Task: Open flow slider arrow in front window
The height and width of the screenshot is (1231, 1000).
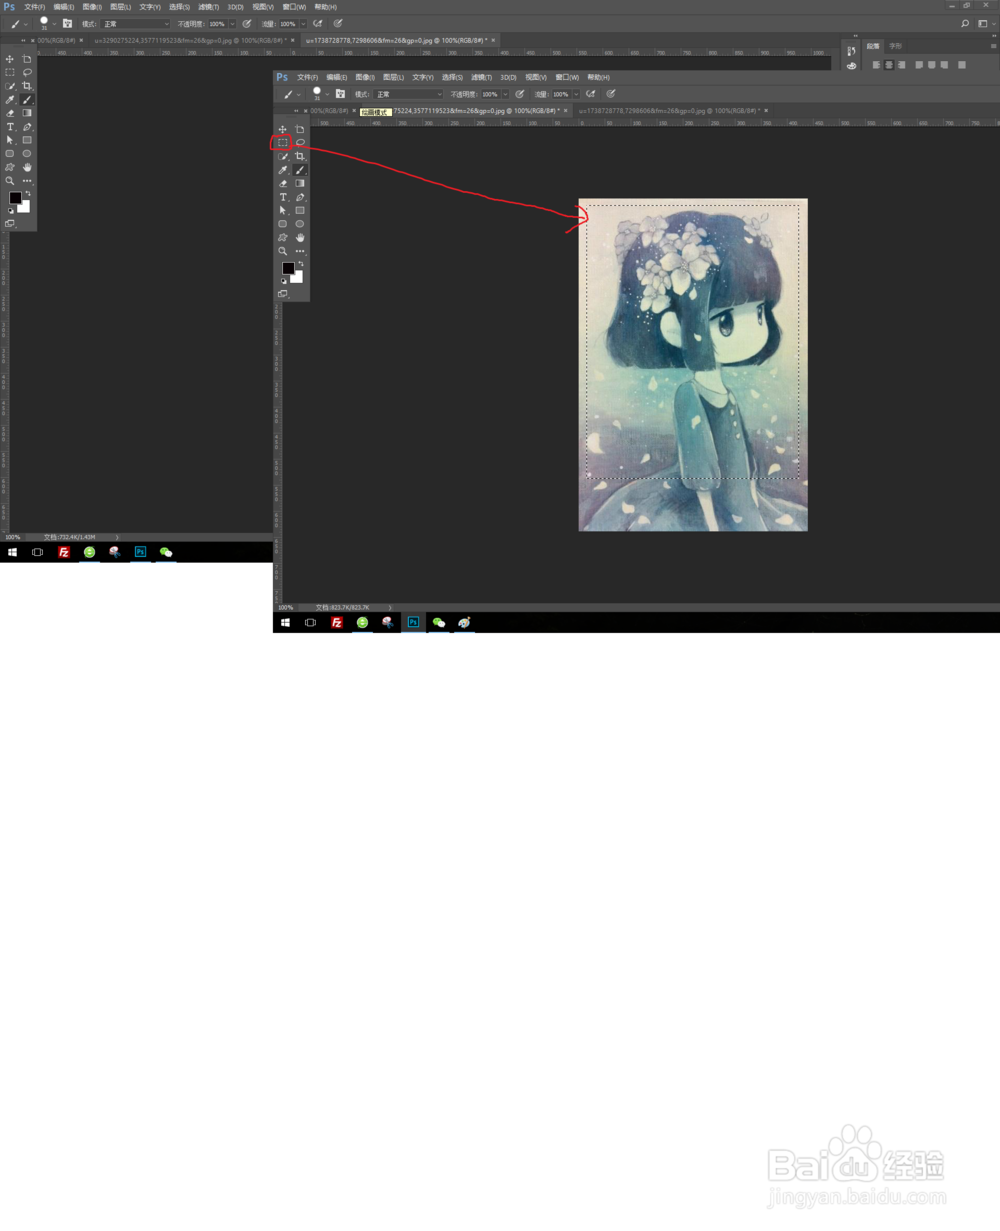Action: pyautogui.click(x=576, y=94)
